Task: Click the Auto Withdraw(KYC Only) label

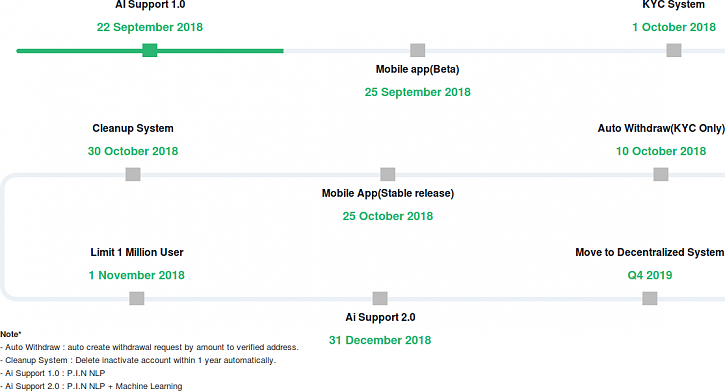Action: click(661, 128)
